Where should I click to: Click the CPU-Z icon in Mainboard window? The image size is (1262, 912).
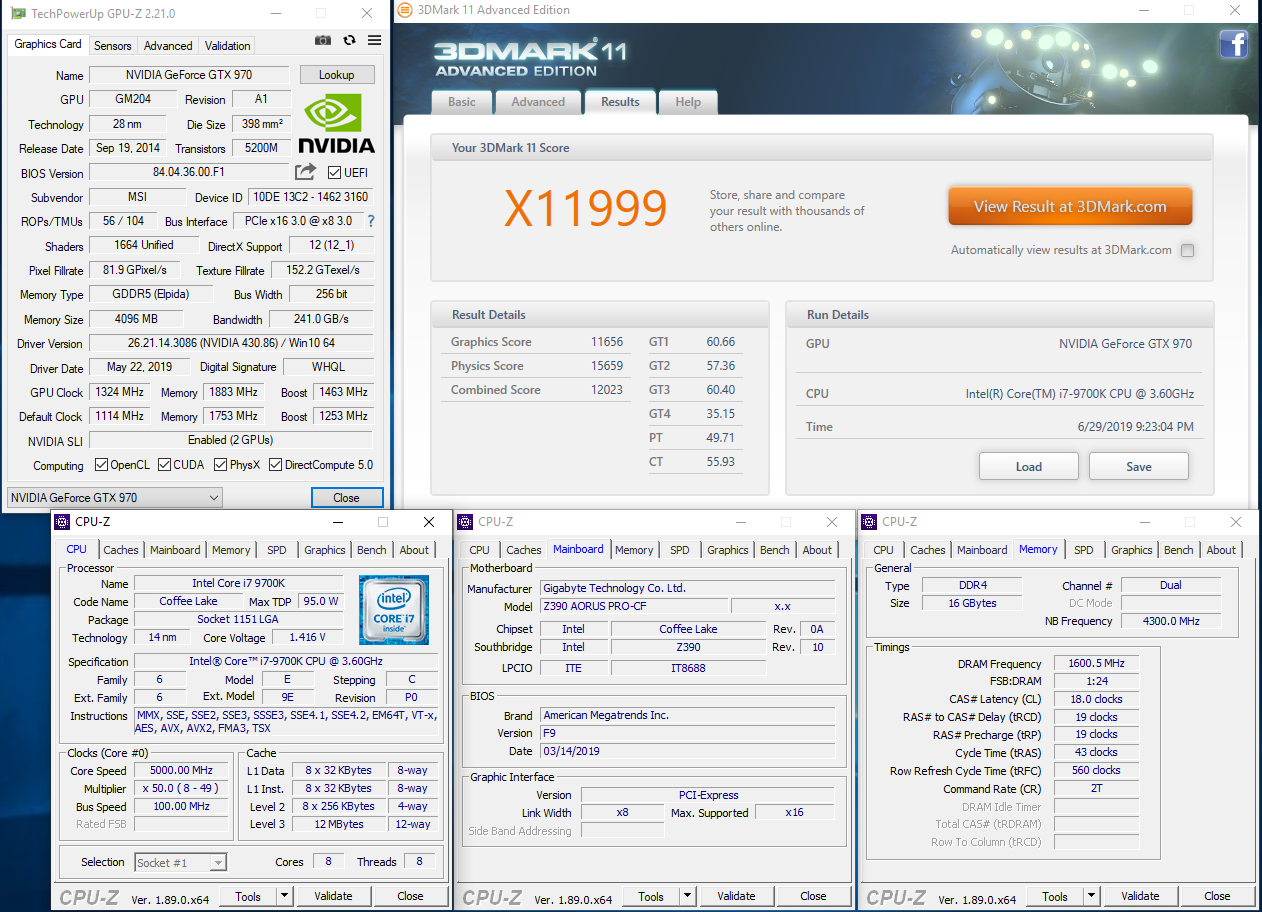pyautogui.click(x=466, y=521)
